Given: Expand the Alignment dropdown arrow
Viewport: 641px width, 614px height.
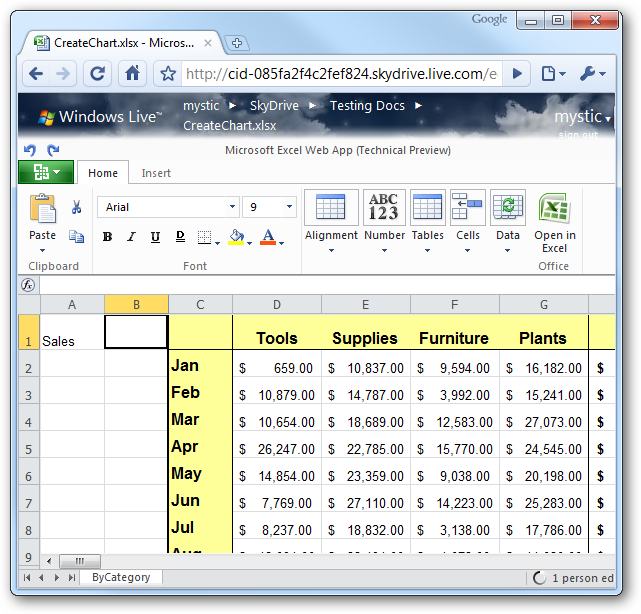Looking at the screenshot, I should tap(332, 250).
